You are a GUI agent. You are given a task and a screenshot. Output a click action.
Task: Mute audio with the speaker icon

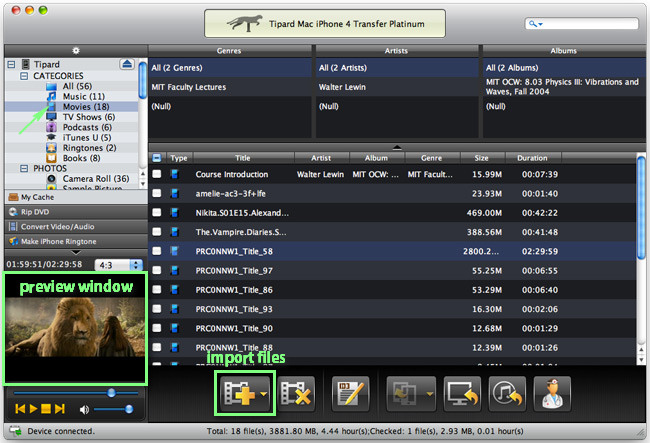point(84,409)
